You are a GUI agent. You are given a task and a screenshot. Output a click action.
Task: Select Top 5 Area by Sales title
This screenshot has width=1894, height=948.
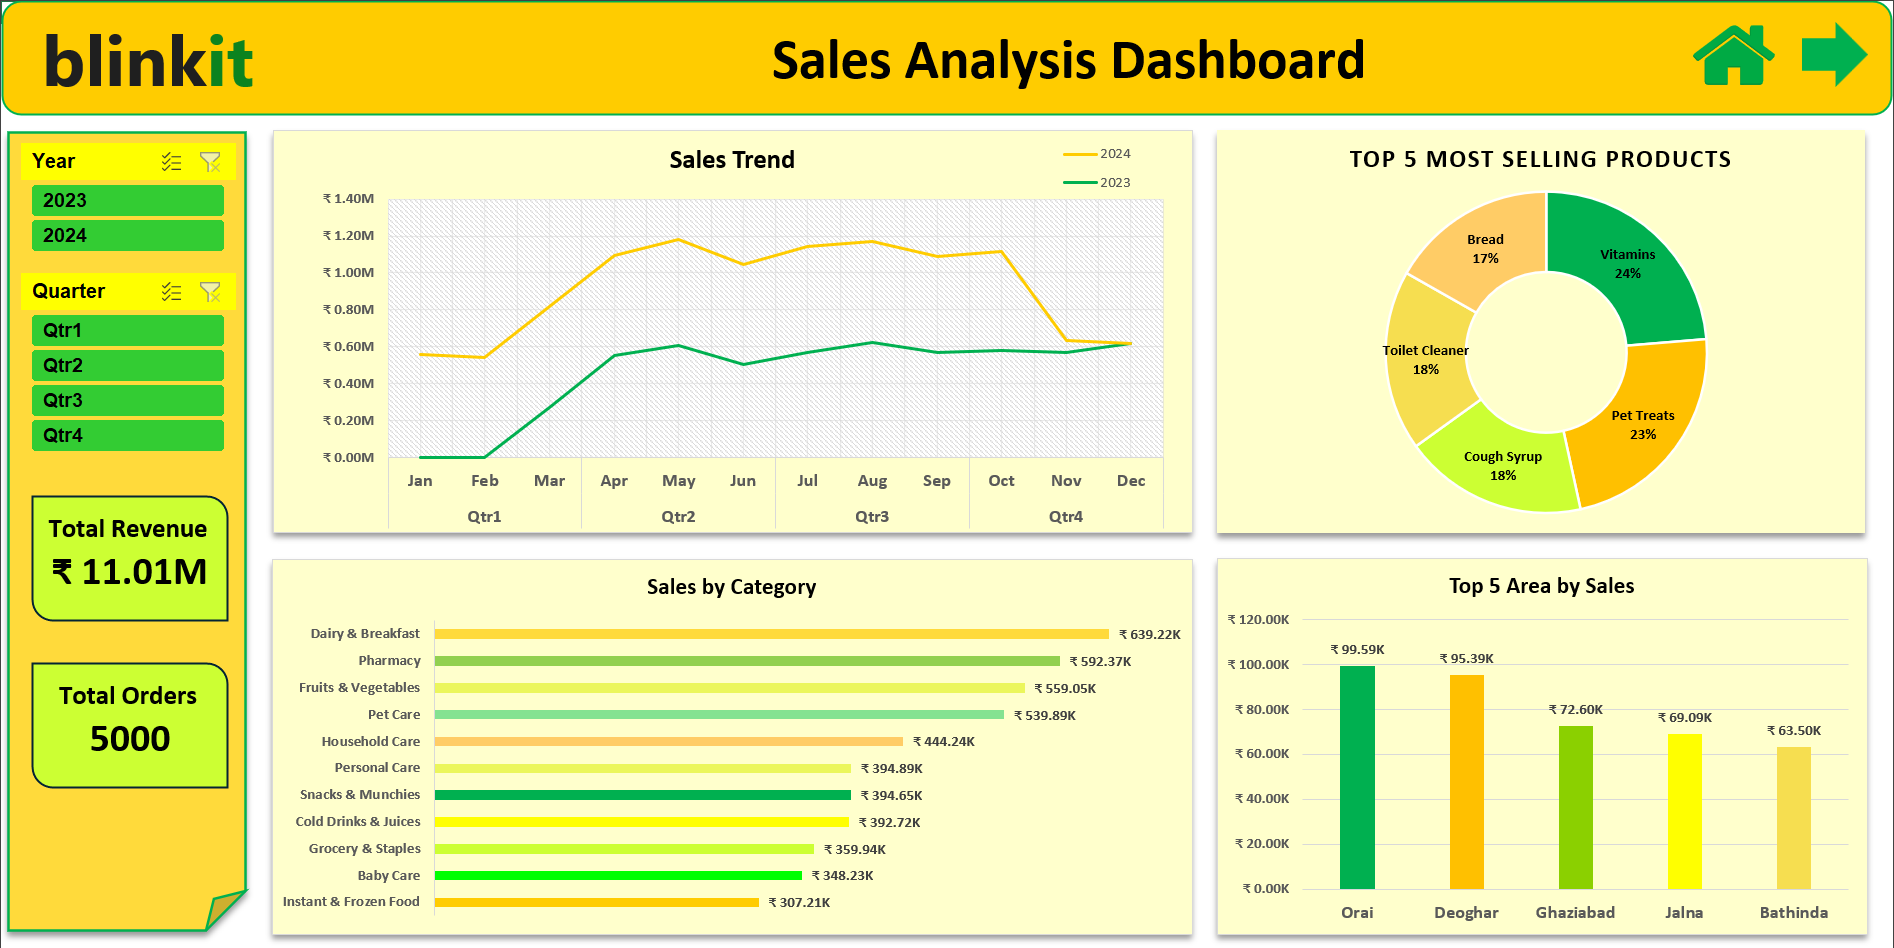1541,586
